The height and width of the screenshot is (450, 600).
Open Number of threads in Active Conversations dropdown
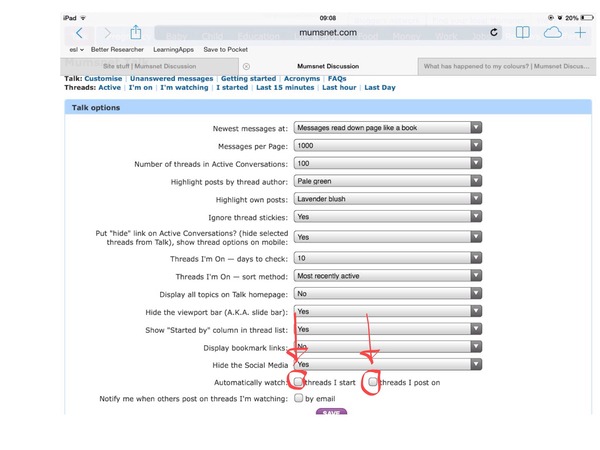point(388,163)
